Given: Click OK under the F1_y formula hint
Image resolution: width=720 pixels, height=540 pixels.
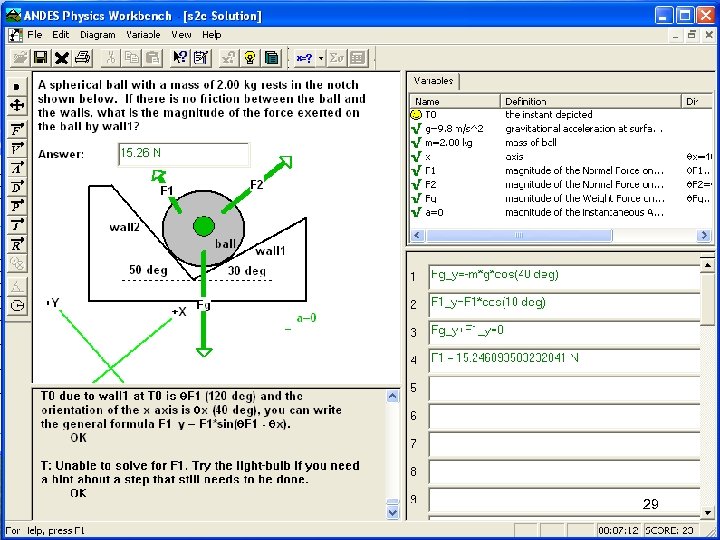Looking at the screenshot, I should (79, 438).
